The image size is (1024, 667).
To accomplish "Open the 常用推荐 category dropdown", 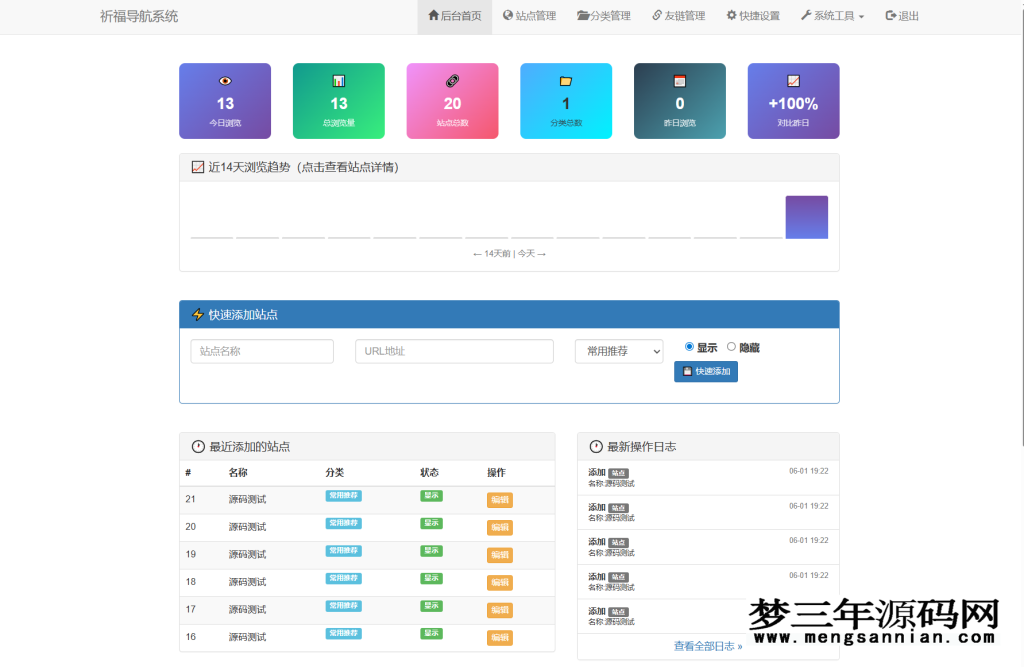I will (619, 351).
